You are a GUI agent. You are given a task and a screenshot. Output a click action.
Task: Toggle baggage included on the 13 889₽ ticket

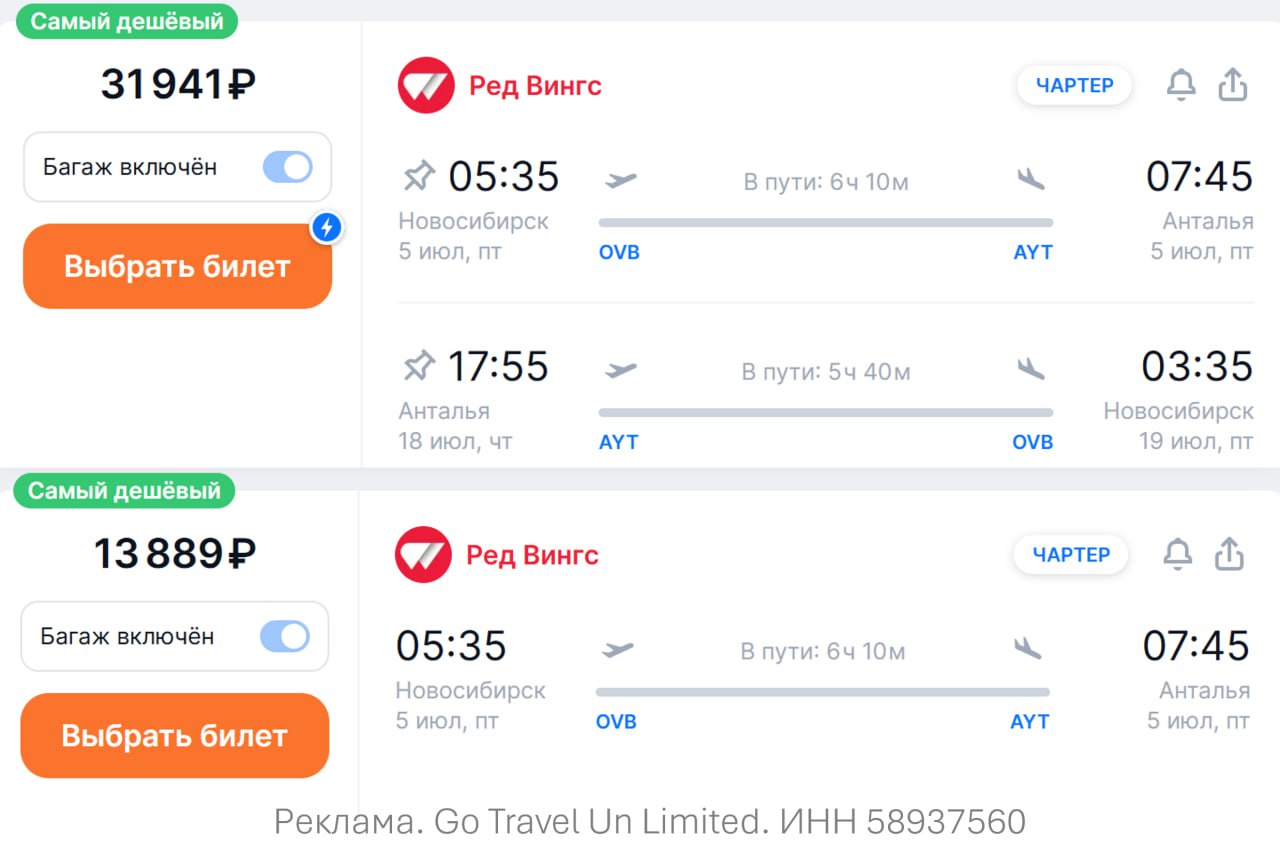click(285, 636)
